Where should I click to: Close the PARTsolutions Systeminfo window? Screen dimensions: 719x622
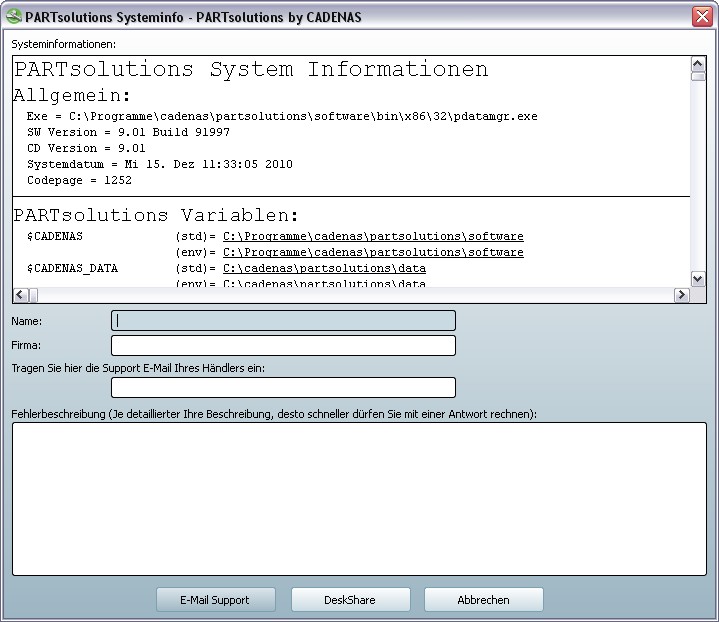click(x=702, y=17)
